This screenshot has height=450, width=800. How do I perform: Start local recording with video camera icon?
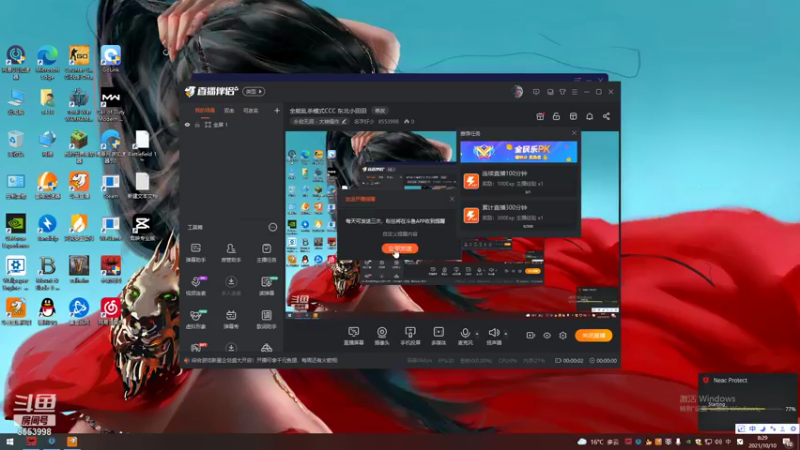point(531,335)
